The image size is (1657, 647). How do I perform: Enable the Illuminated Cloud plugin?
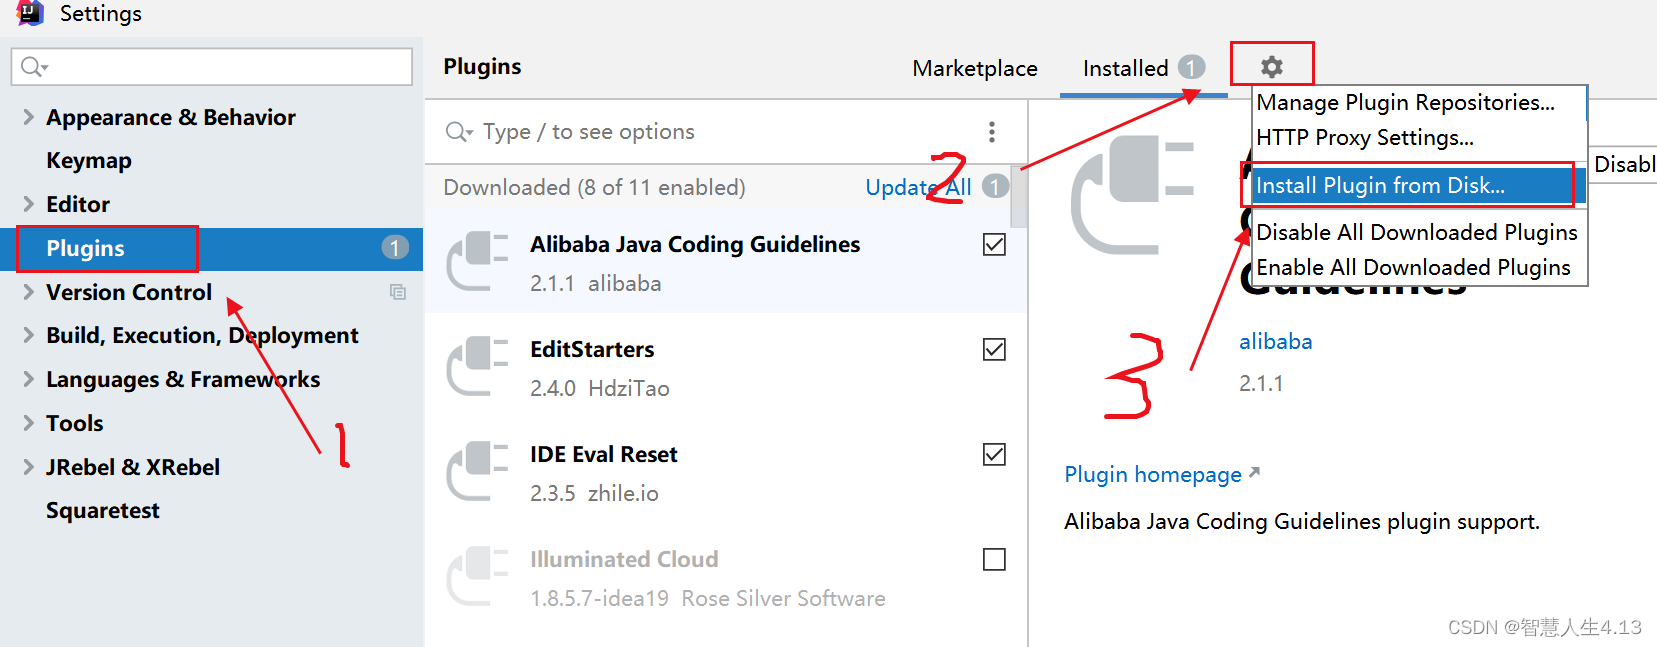tap(994, 559)
